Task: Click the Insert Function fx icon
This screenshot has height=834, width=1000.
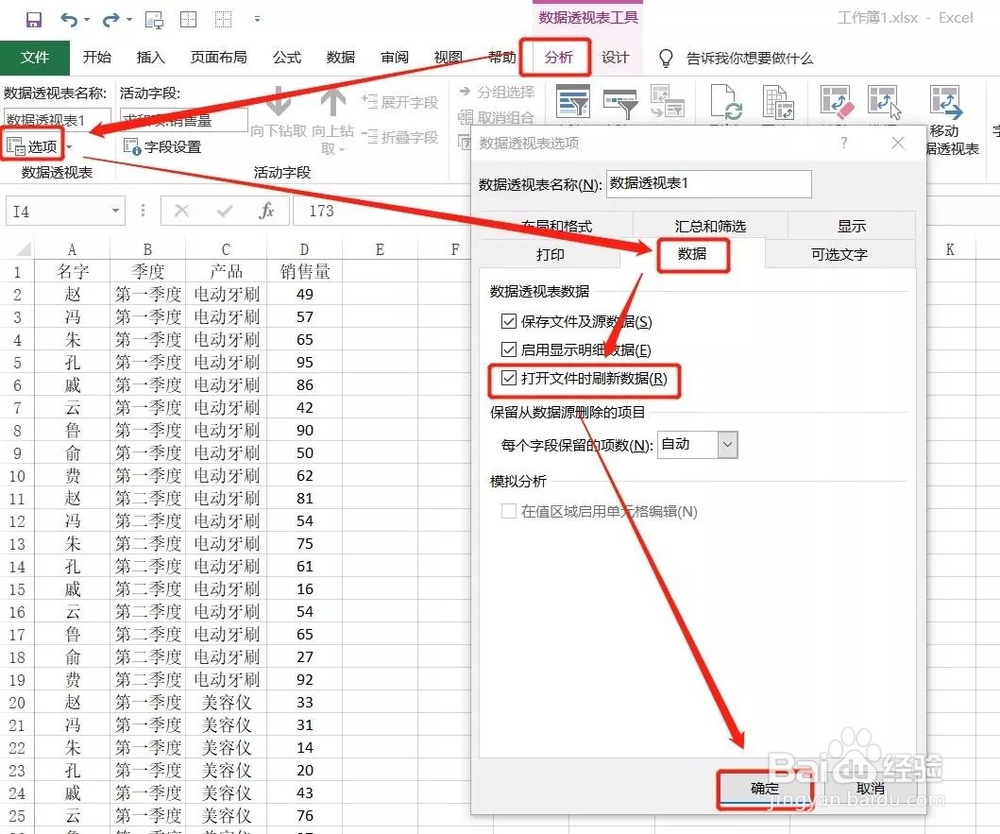Action: 267,210
